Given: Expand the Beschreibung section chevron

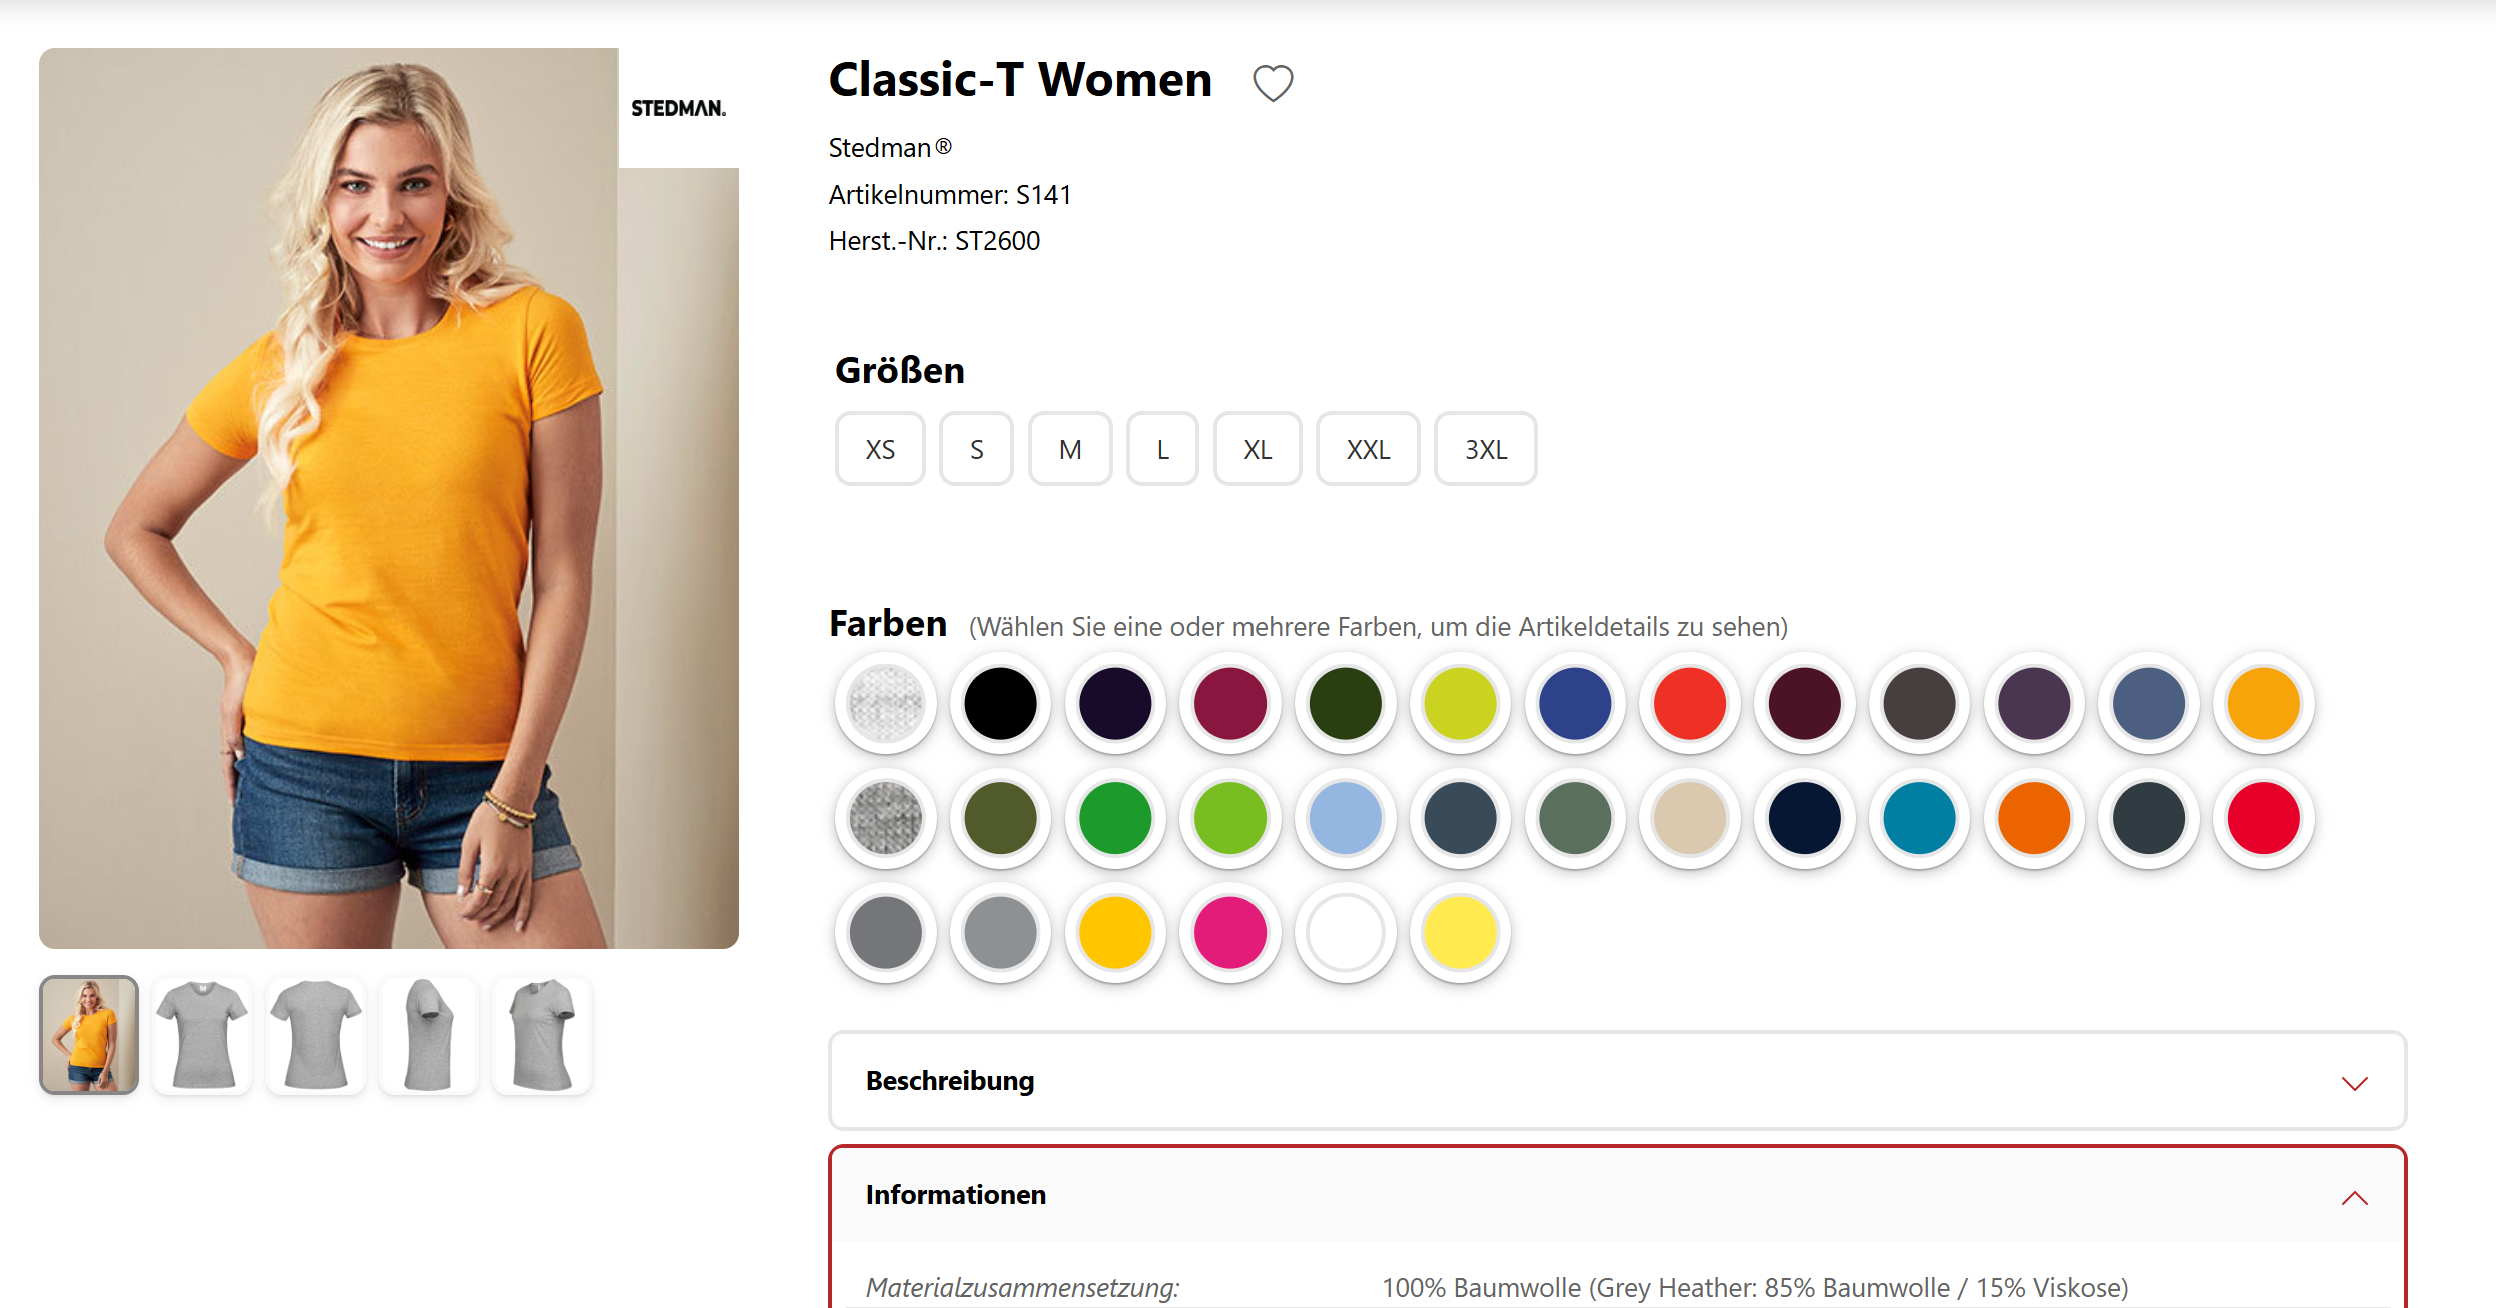Looking at the screenshot, I should (x=2354, y=1083).
